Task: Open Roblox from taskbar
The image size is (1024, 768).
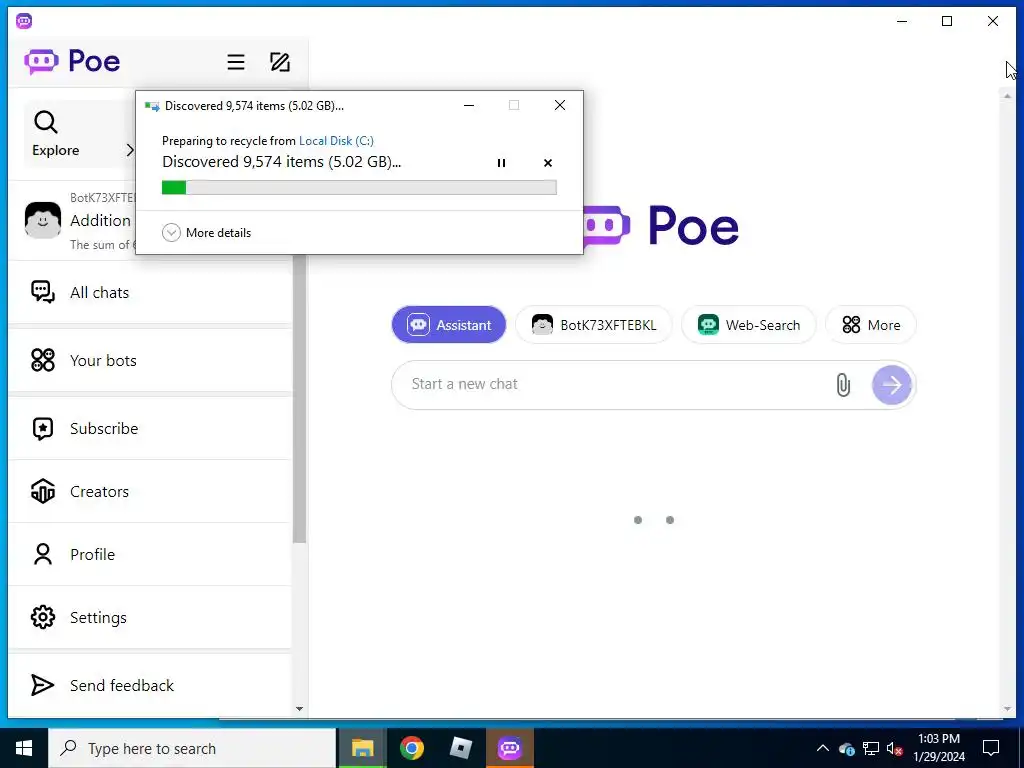Action: [x=460, y=748]
